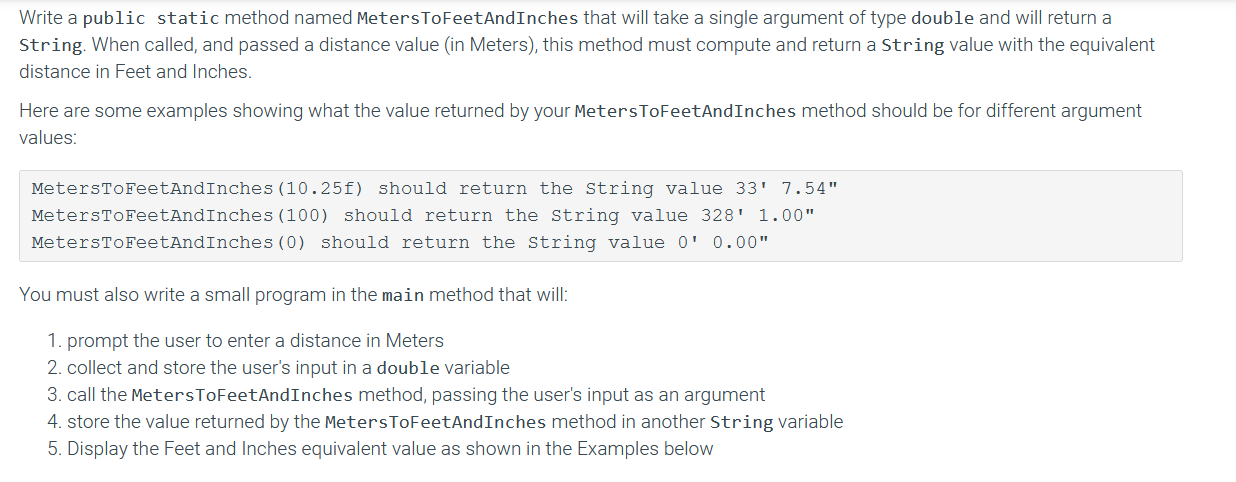This screenshot has height=482, width=1236.
Task: Click the word "values:" above the code box
Action: [x=48, y=138]
